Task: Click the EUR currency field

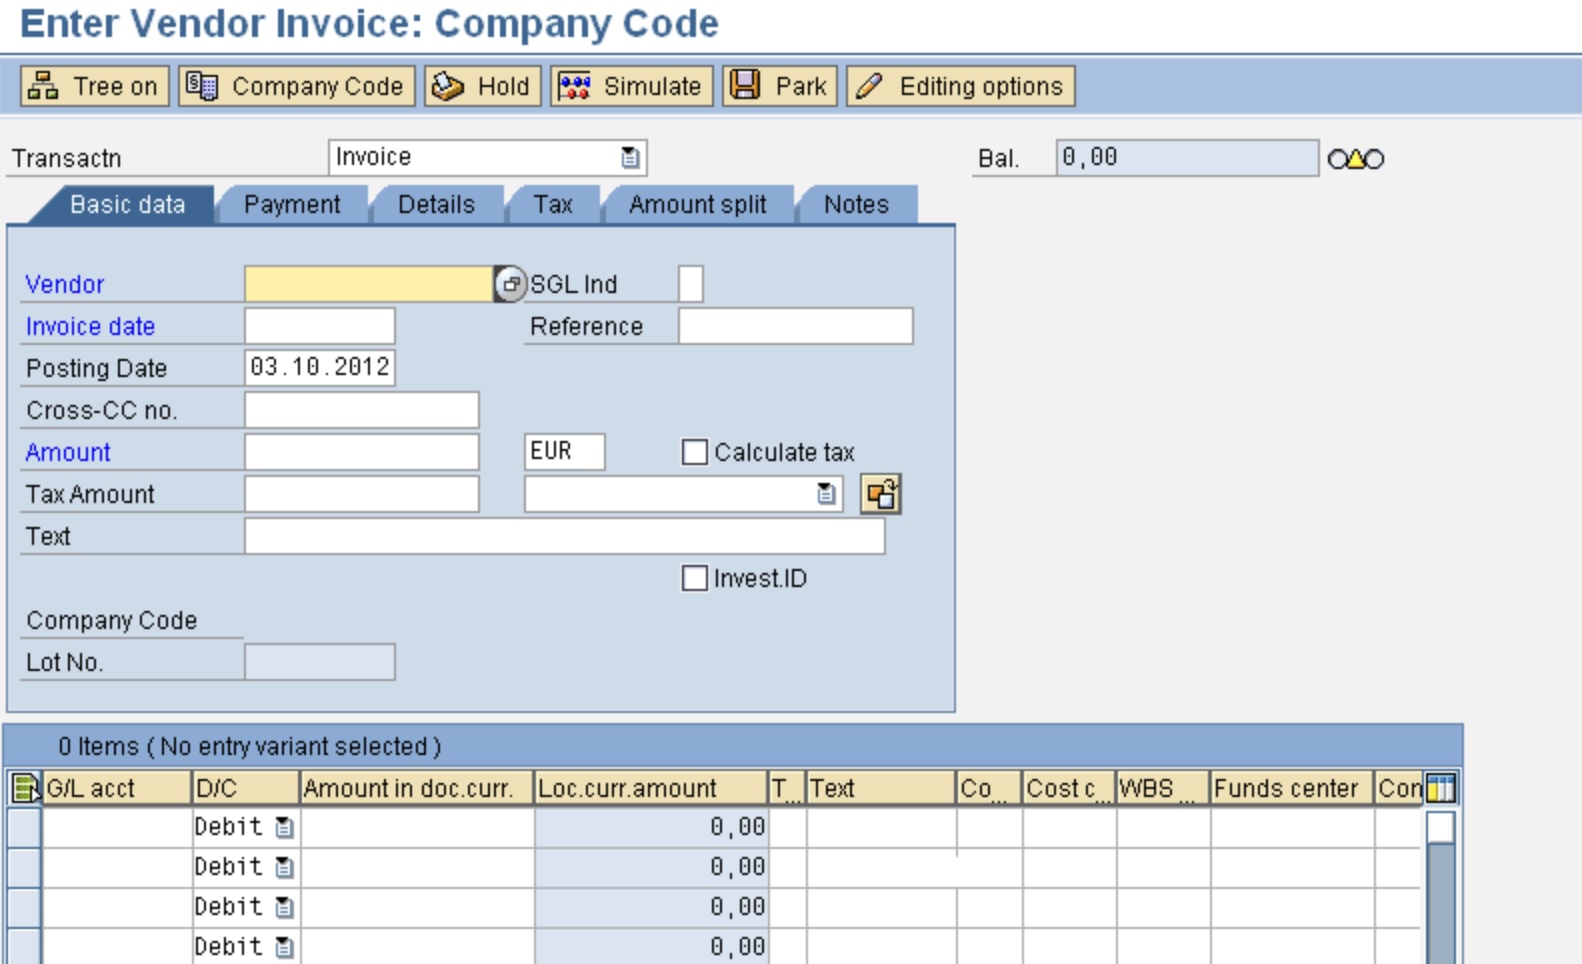Action: [565, 452]
